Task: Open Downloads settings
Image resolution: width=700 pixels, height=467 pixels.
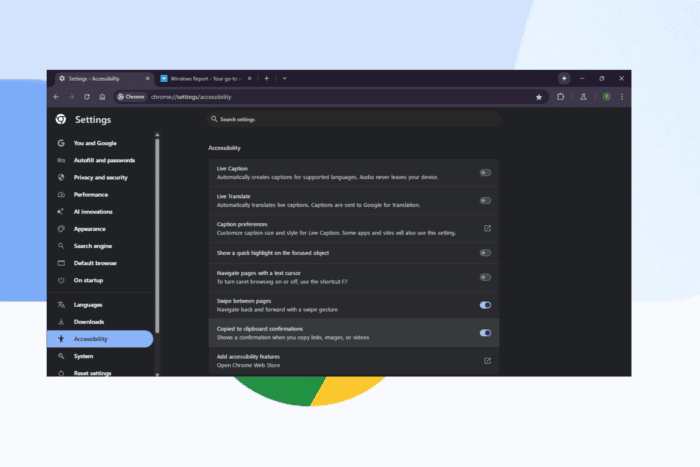Action: (x=100, y=322)
